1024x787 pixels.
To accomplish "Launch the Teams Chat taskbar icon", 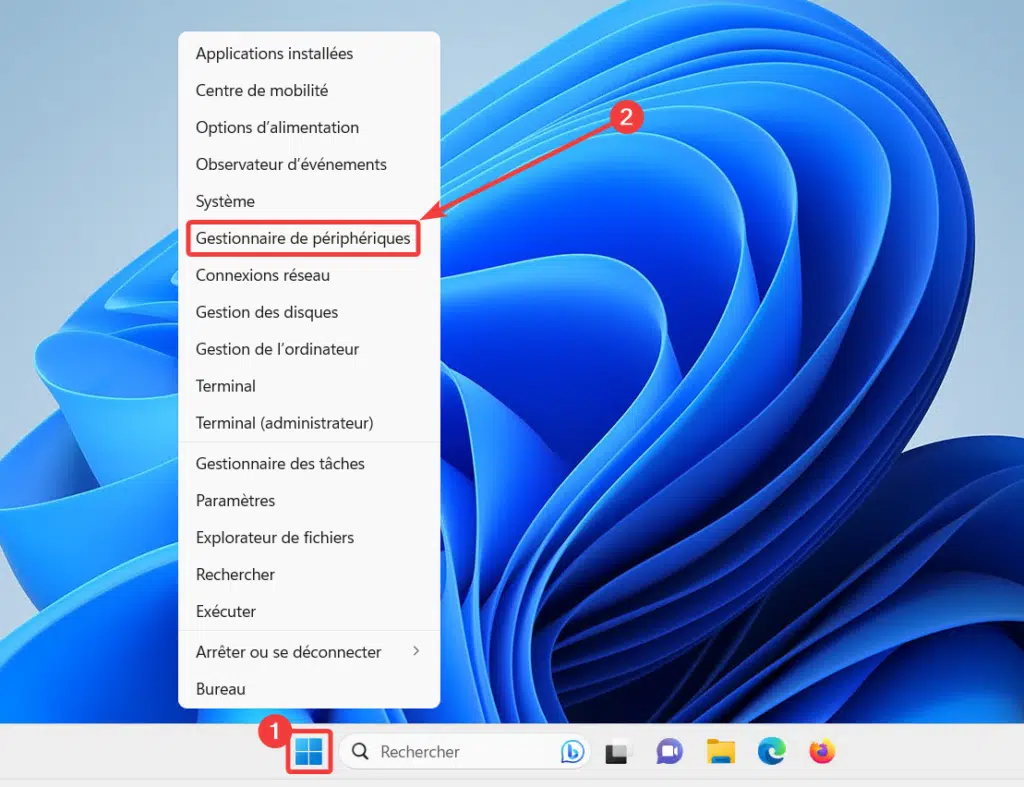I will tap(669, 752).
